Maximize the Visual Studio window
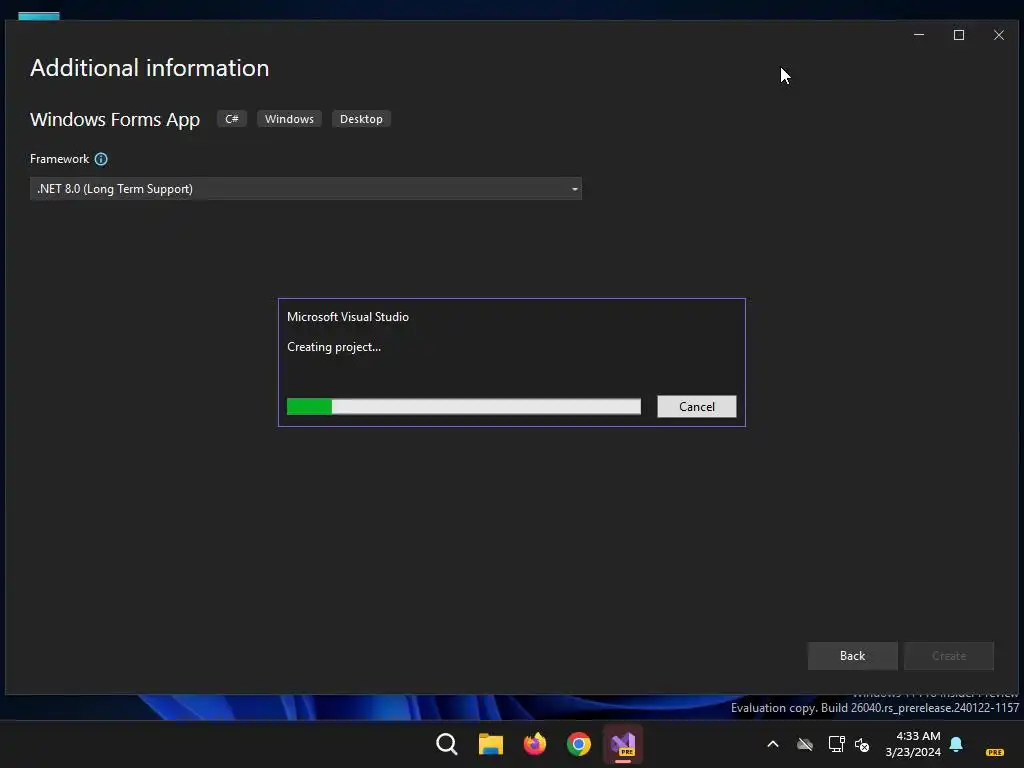This screenshot has width=1024, height=768. (x=959, y=35)
